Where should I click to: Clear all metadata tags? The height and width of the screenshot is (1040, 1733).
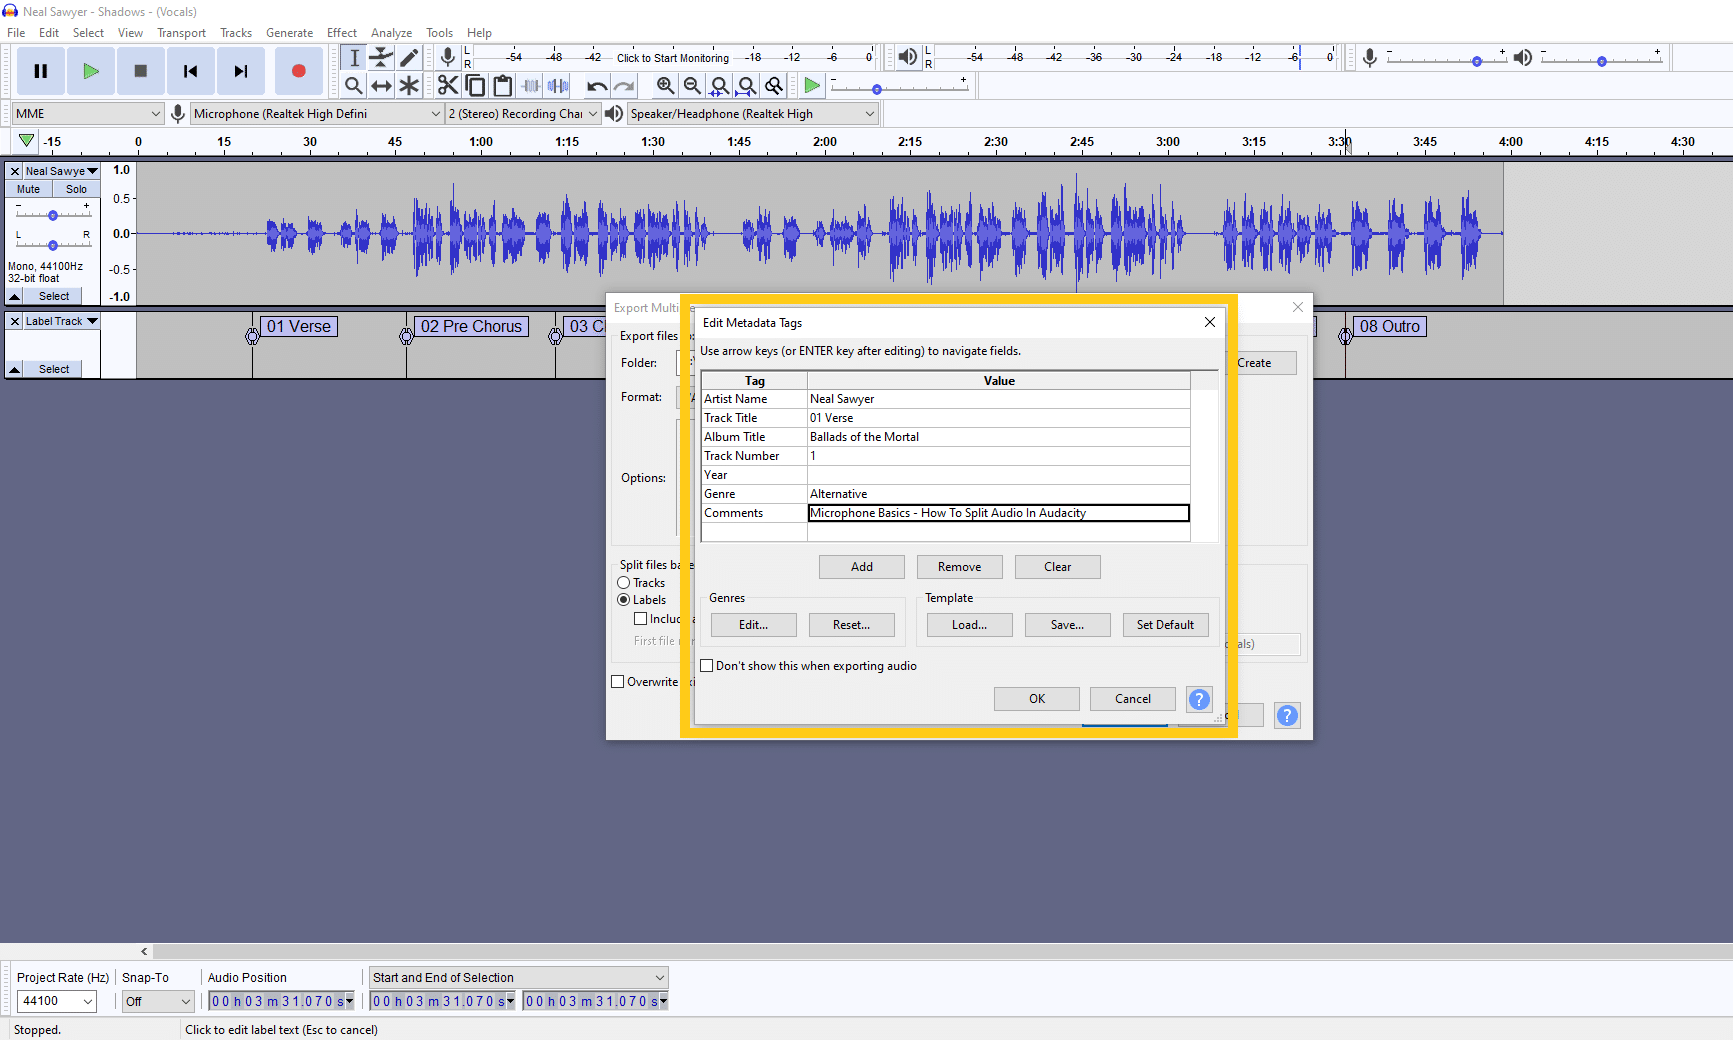(x=1057, y=566)
